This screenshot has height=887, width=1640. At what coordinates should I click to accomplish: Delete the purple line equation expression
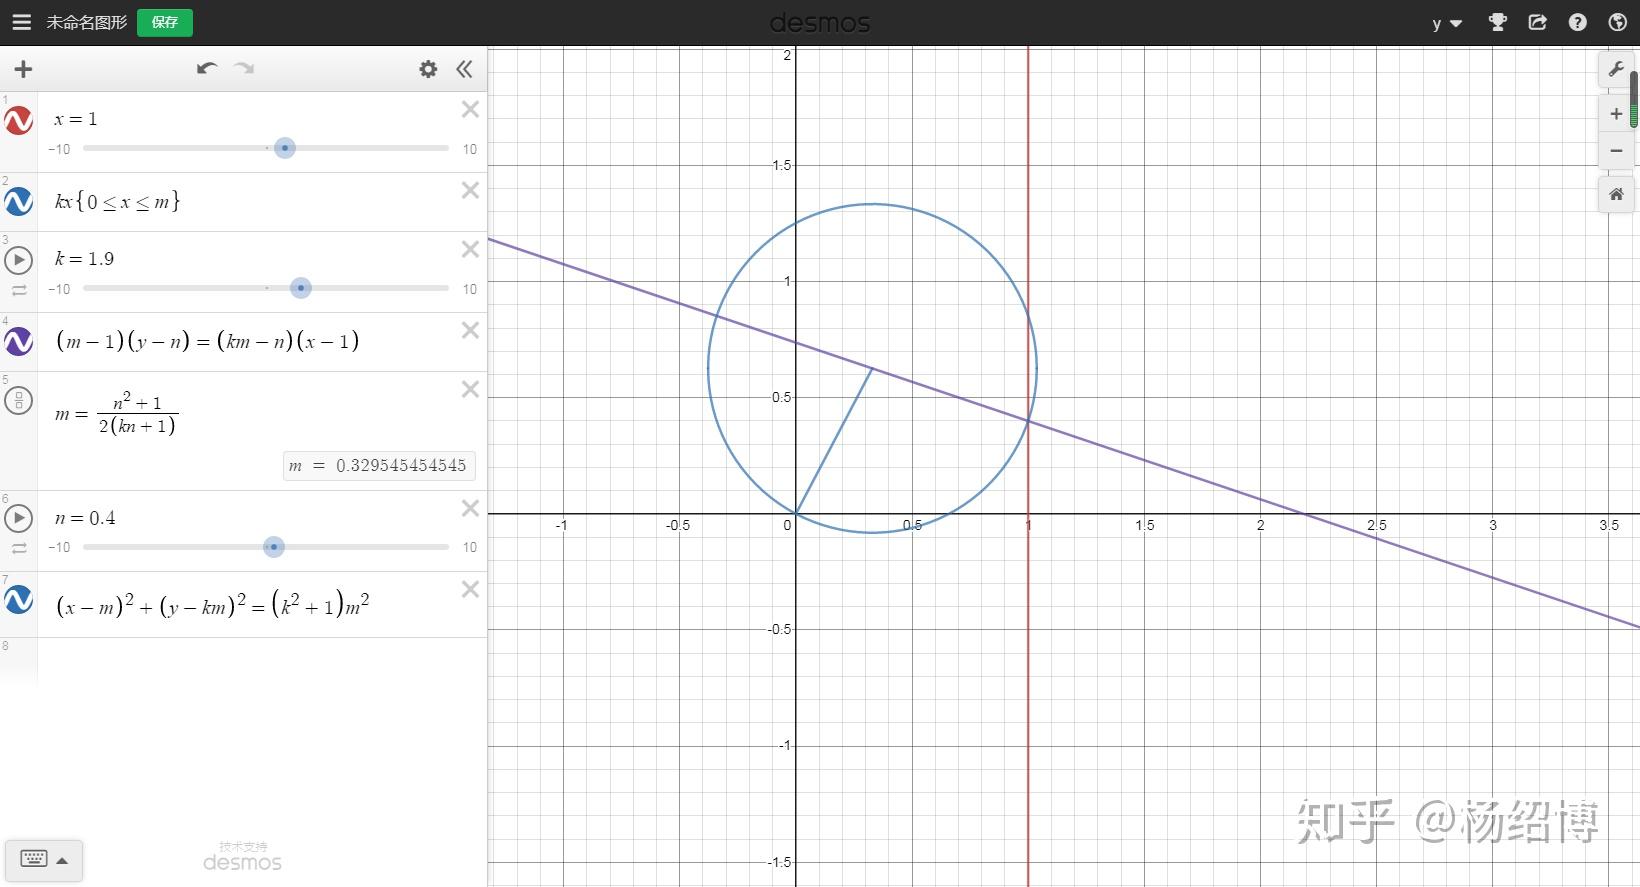[470, 330]
